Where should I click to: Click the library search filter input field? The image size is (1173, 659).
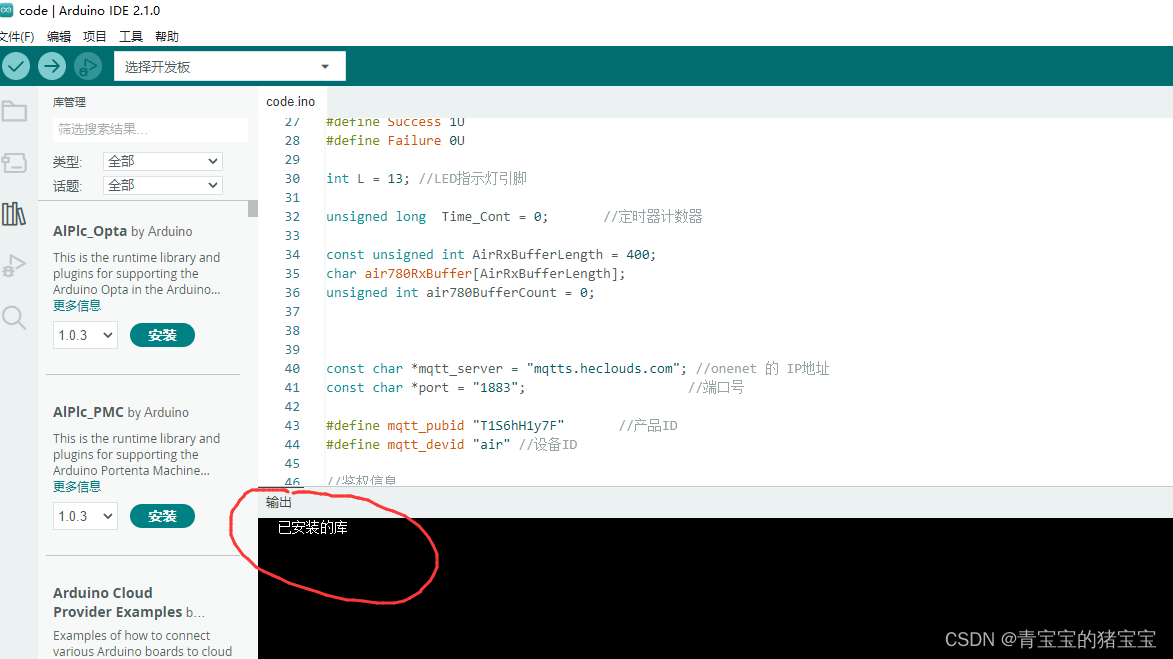[x=150, y=129]
